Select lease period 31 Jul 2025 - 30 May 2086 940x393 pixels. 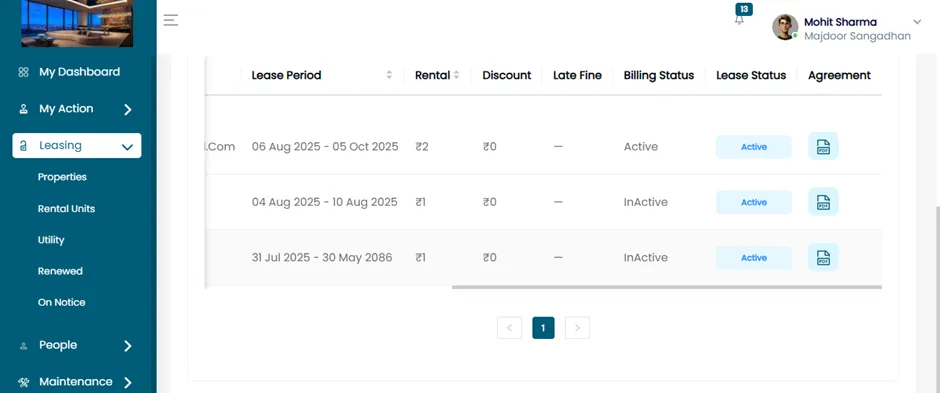coord(322,258)
